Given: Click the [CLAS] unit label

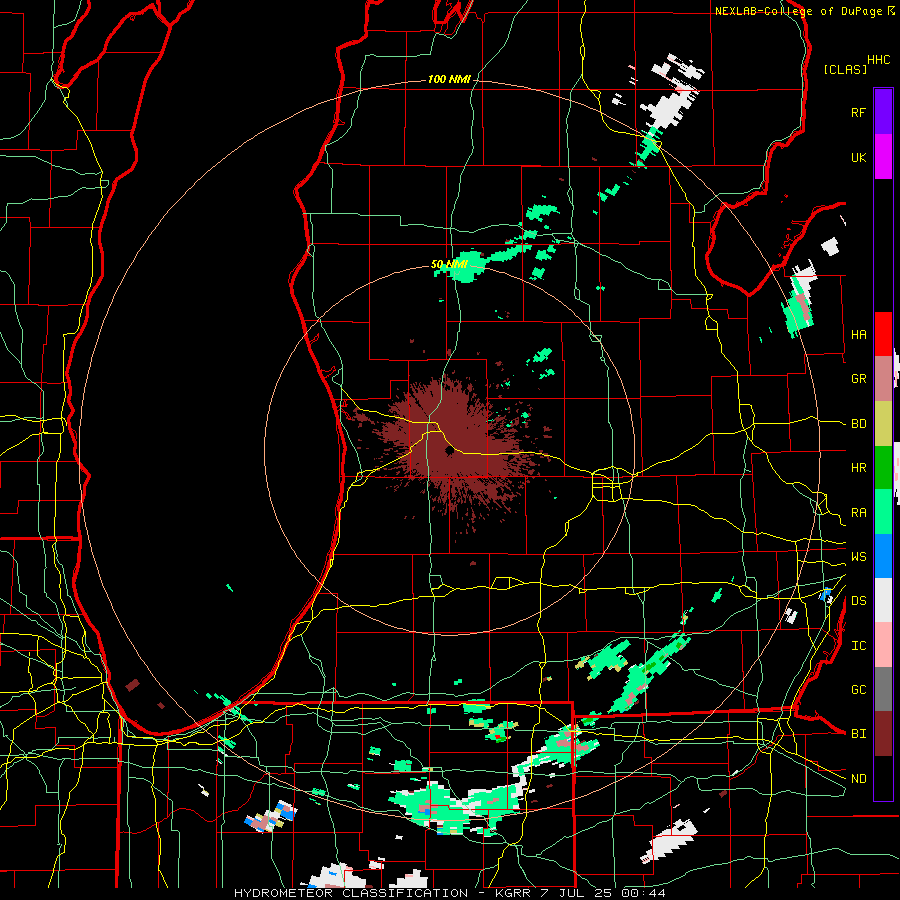Looking at the screenshot, I should (845, 69).
